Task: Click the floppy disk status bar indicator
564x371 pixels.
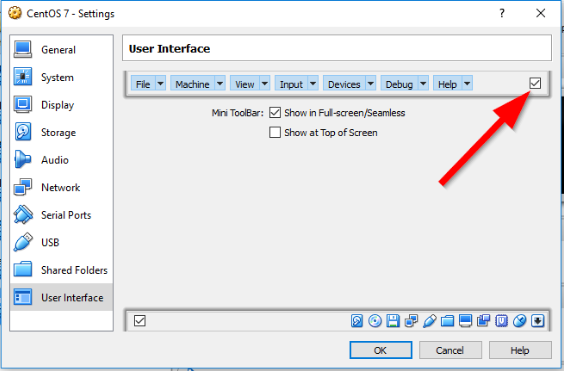Action: point(393,321)
